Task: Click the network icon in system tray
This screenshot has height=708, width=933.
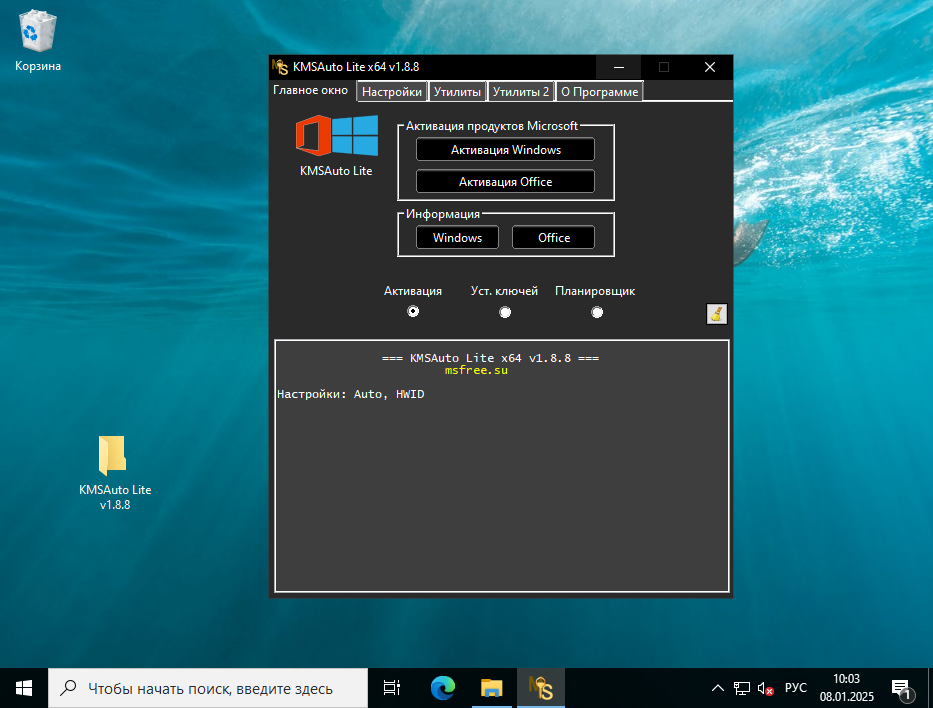Action: click(741, 688)
